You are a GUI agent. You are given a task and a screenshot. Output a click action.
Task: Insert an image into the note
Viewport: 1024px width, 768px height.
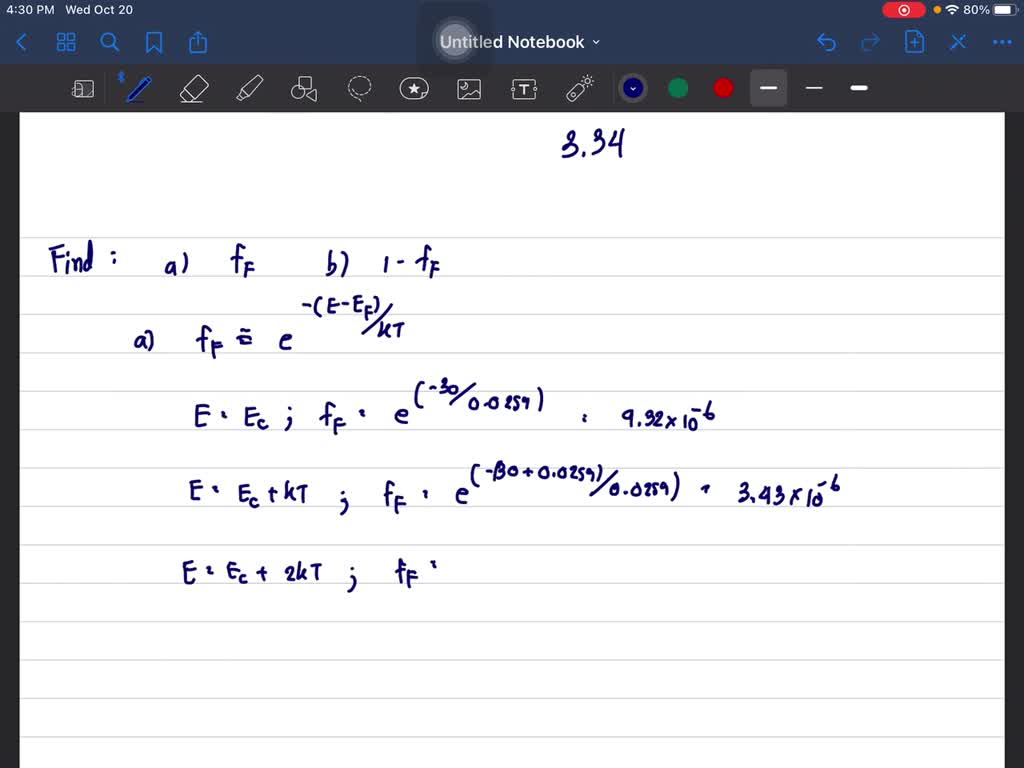point(469,88)
